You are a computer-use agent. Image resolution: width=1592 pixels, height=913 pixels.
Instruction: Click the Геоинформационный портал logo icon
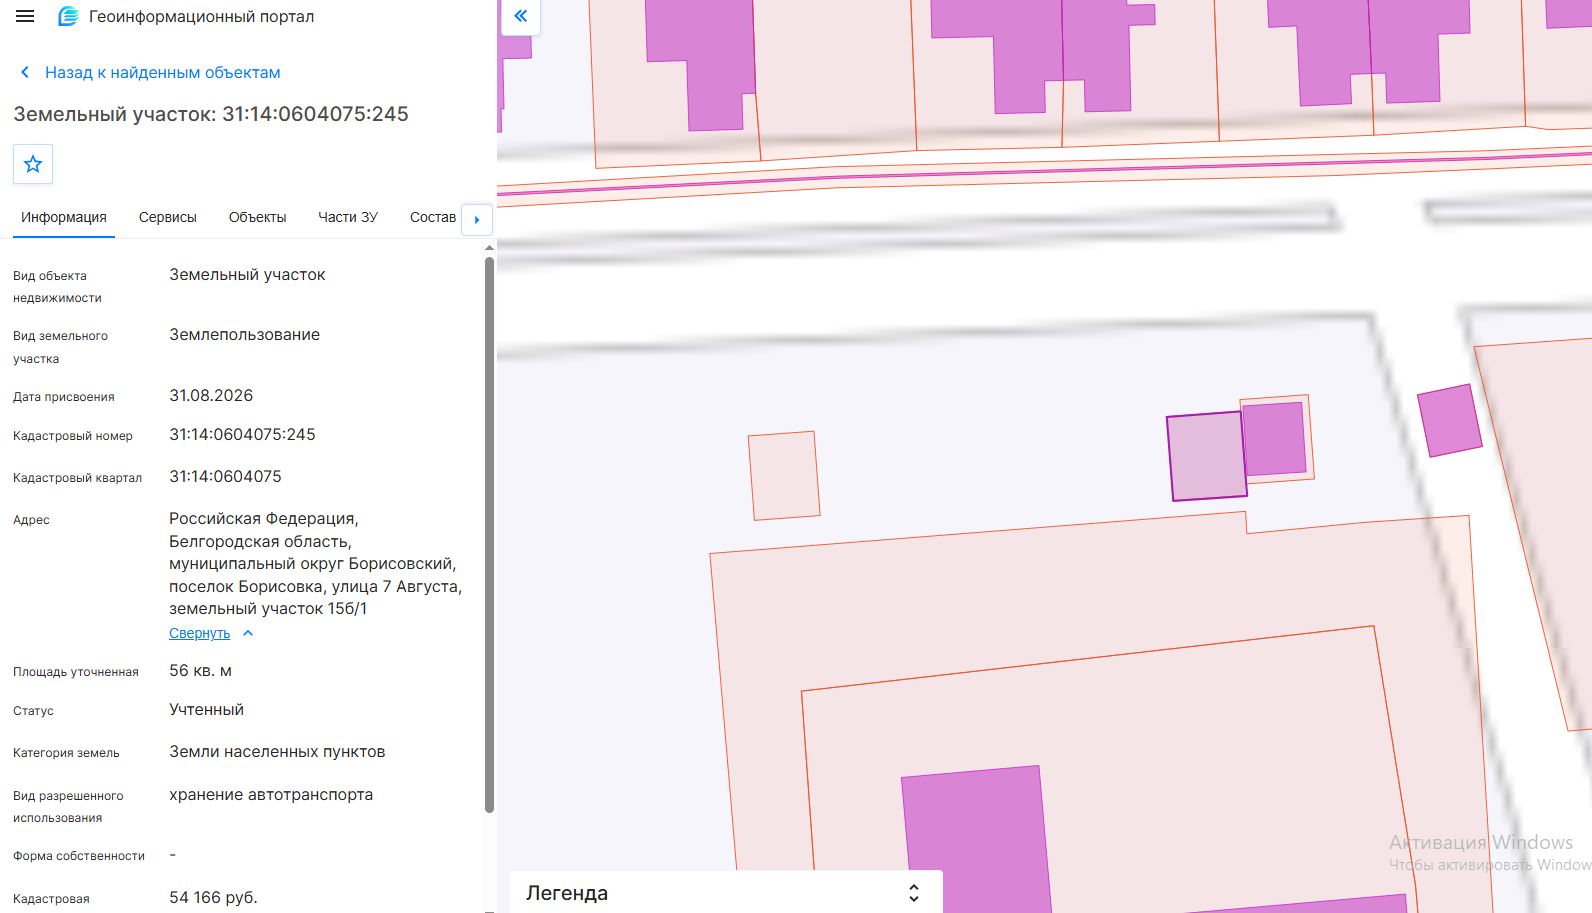click(x=68, y=16)
